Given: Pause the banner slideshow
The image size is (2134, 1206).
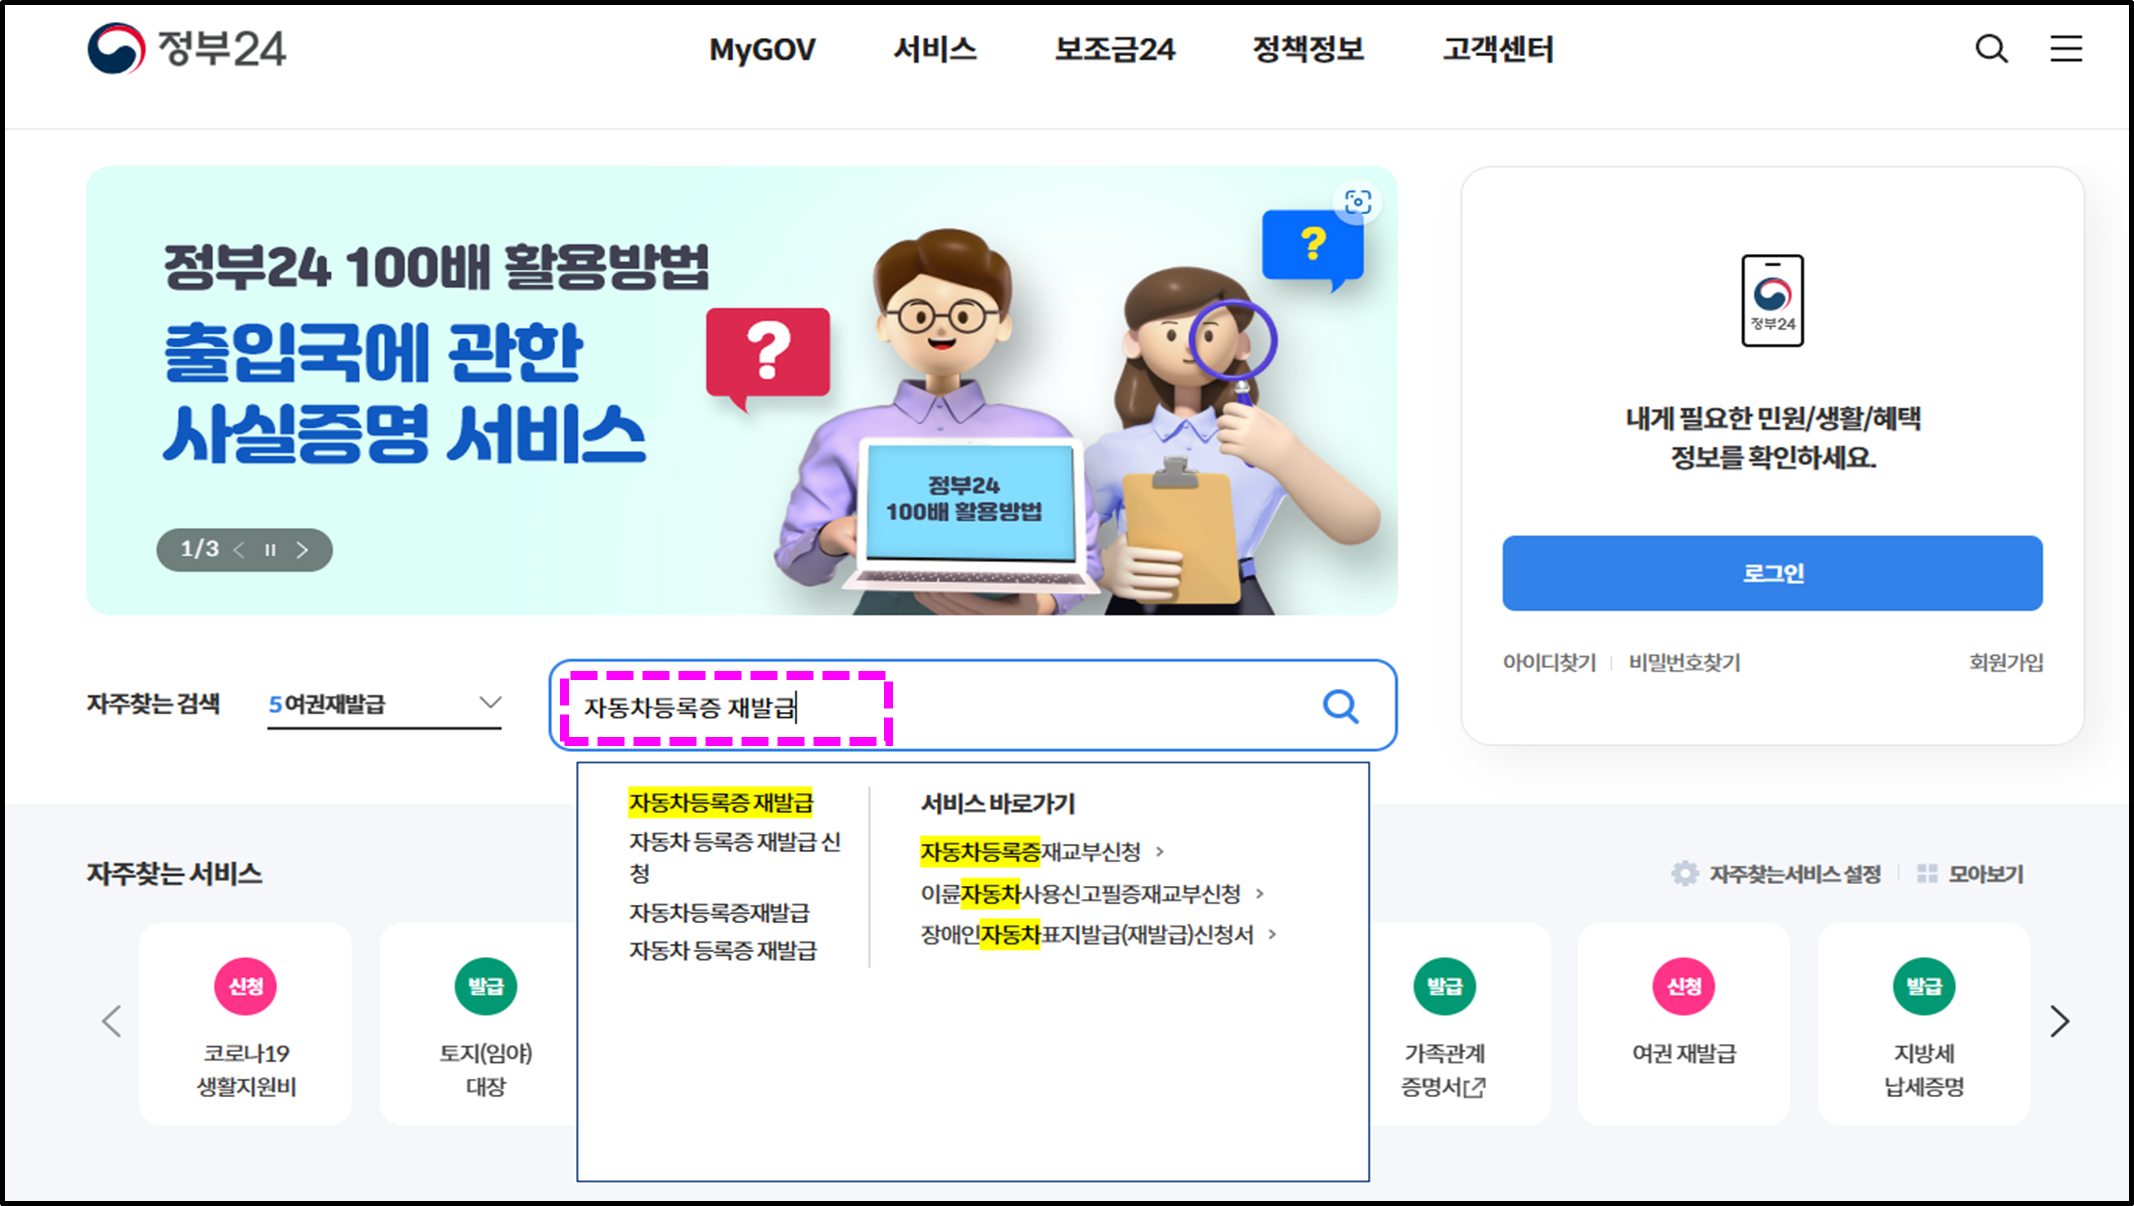Looking at the screenshot, I should coord(270,550).
